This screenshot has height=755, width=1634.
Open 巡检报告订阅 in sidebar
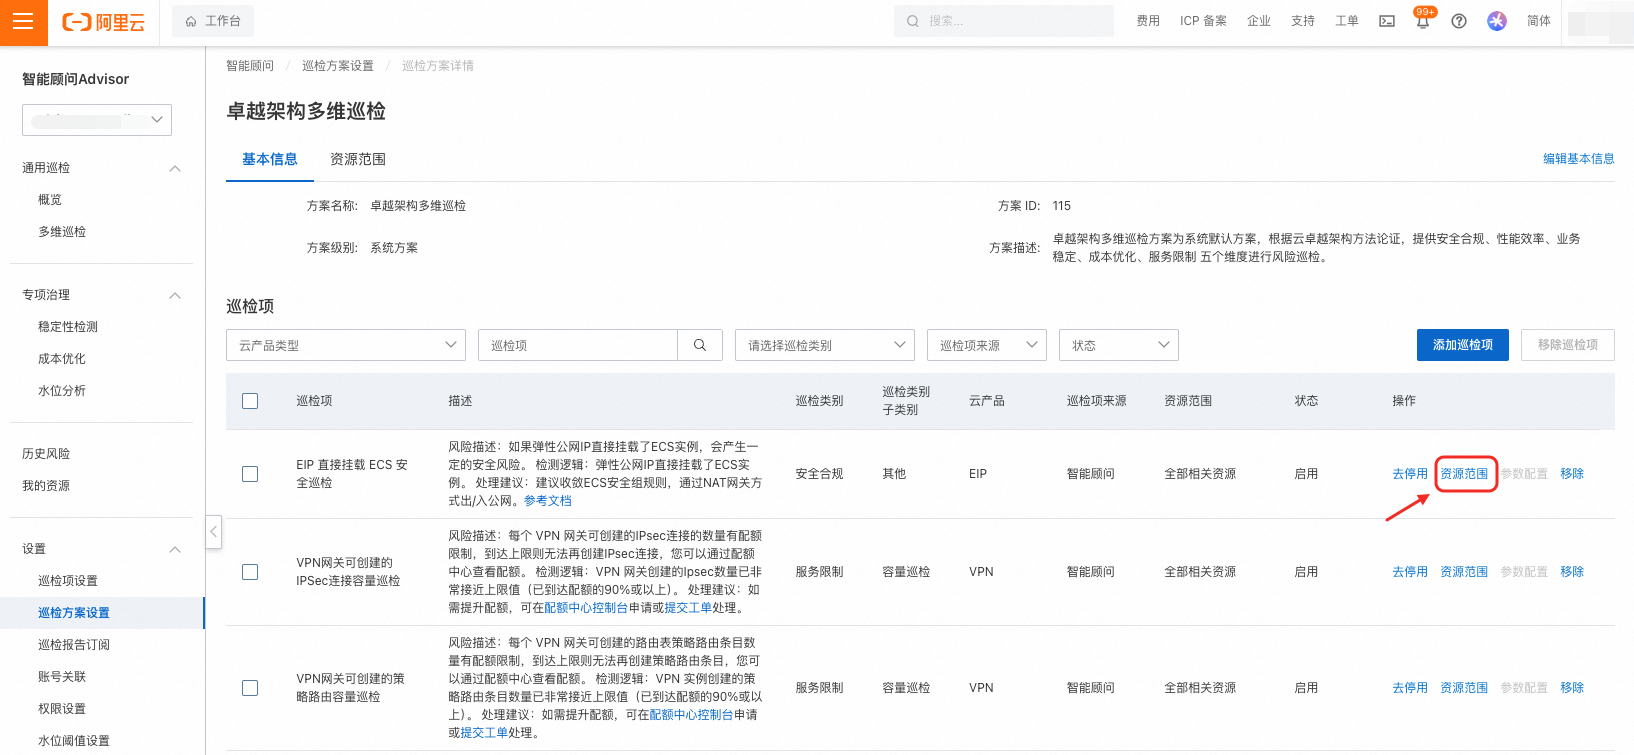(x=74, y=645)
